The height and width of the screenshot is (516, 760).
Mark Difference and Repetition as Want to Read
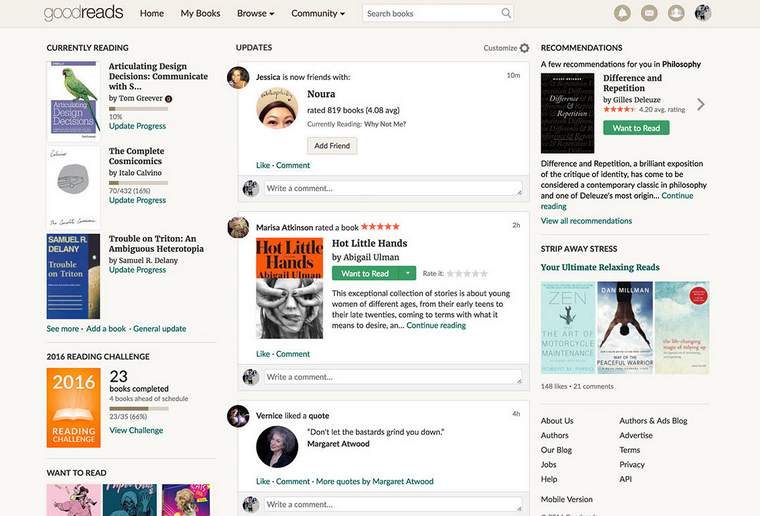[636, 128]
